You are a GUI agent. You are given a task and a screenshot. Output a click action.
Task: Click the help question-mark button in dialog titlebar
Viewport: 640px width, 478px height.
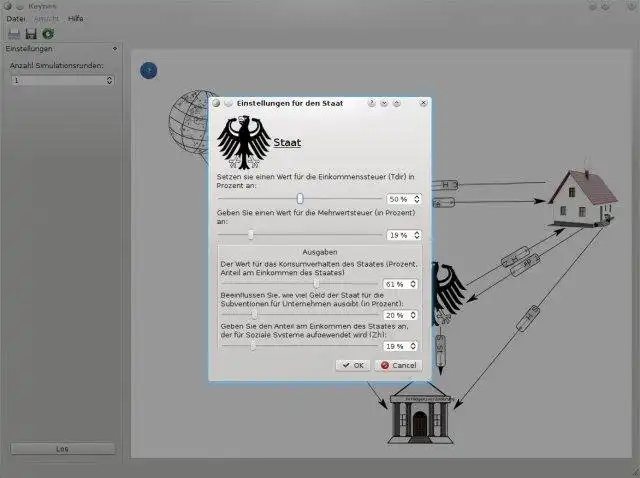(x=371, y=103)
